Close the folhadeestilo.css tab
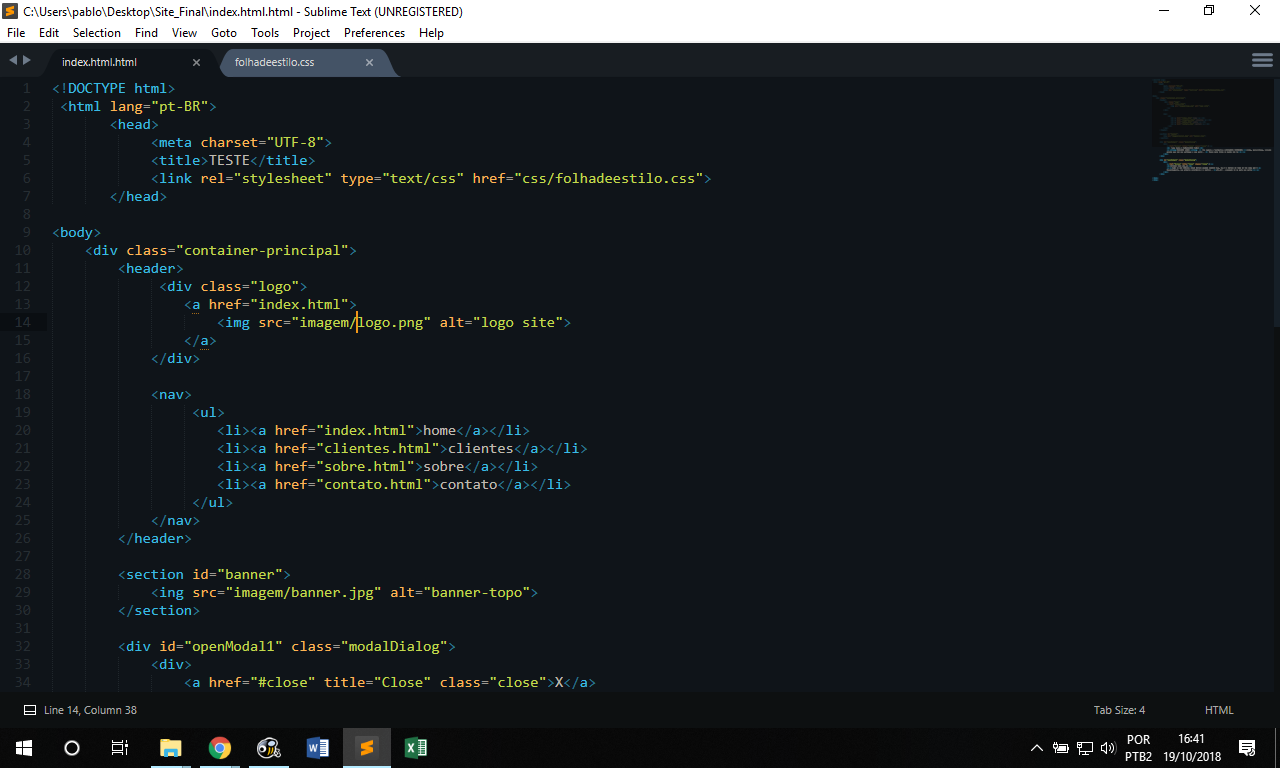The width and height of the screenshot is (1280, 768). (x=369, y=62)
